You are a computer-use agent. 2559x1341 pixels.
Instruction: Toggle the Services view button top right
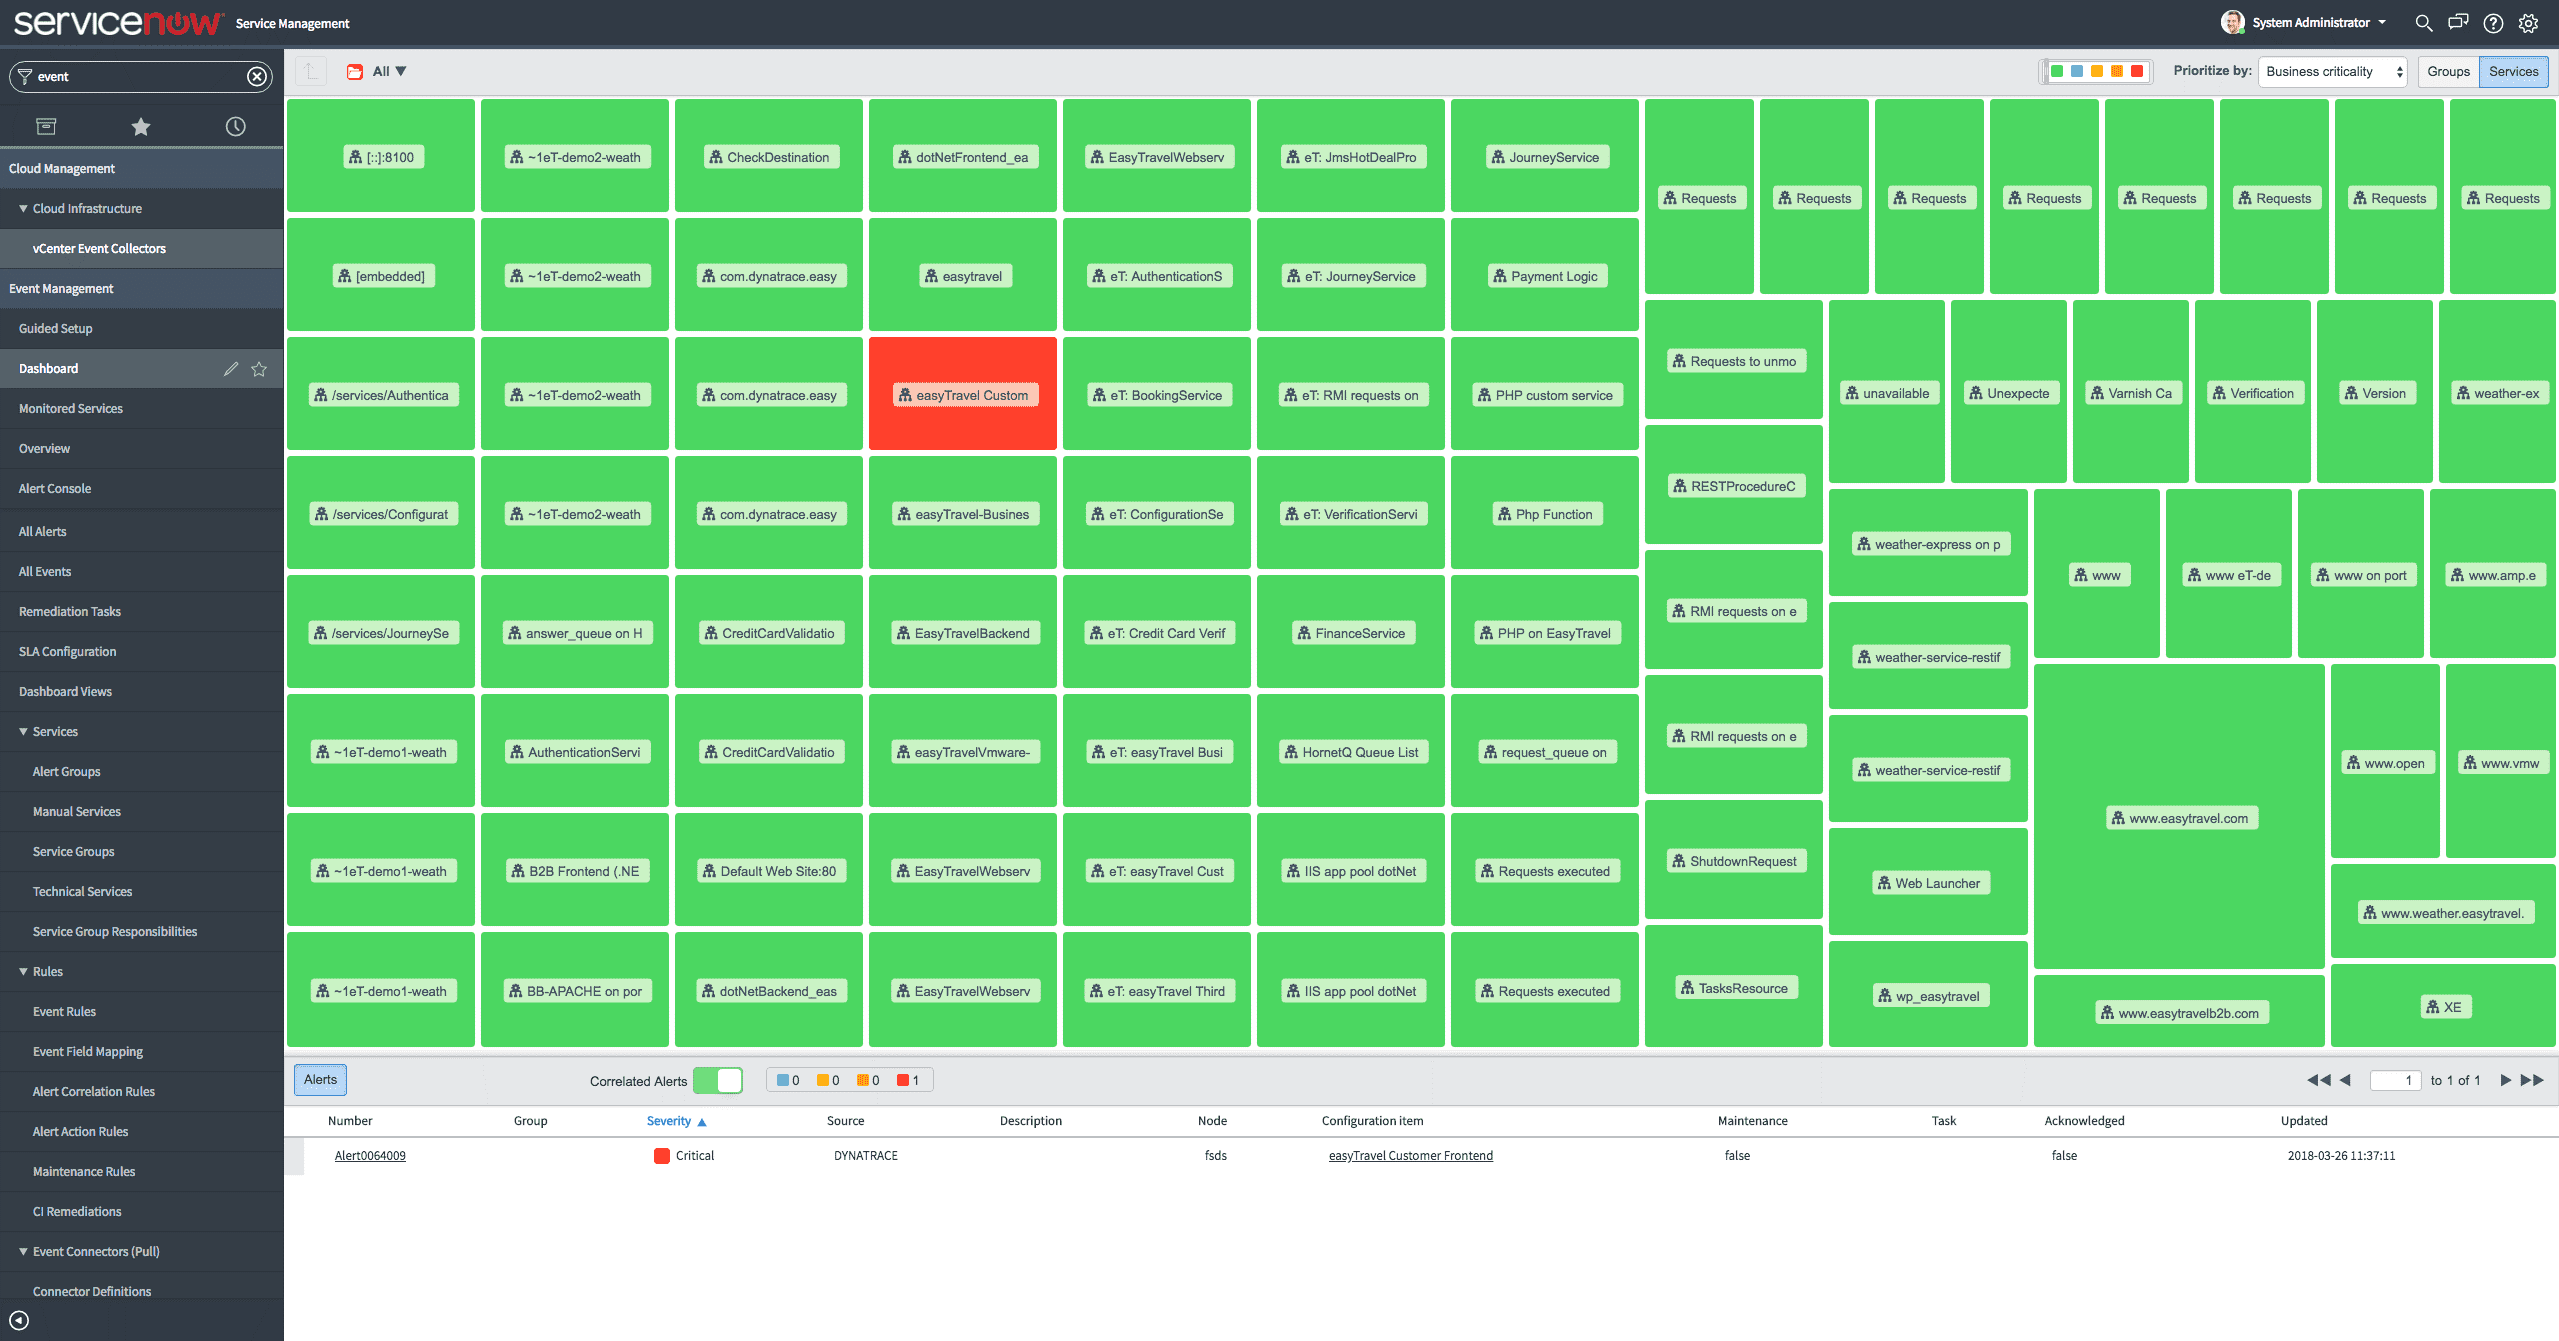click(2513, 71)
